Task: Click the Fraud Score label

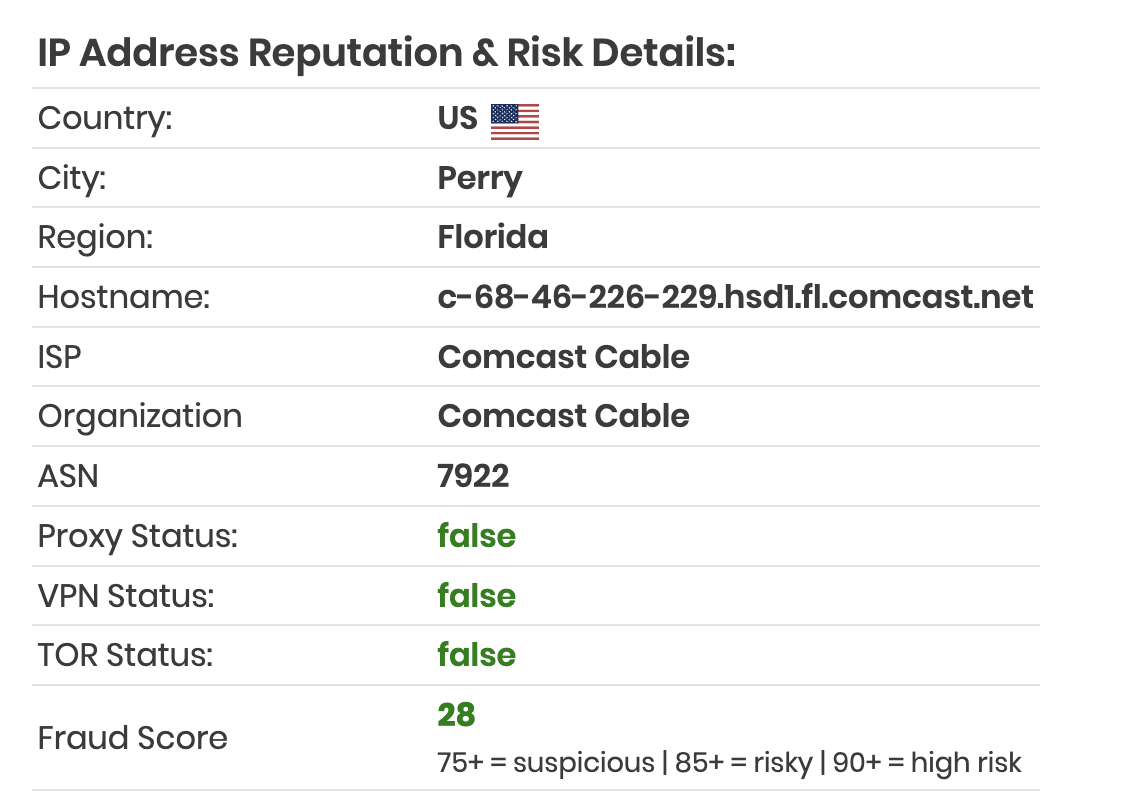Action: (133, 738)
